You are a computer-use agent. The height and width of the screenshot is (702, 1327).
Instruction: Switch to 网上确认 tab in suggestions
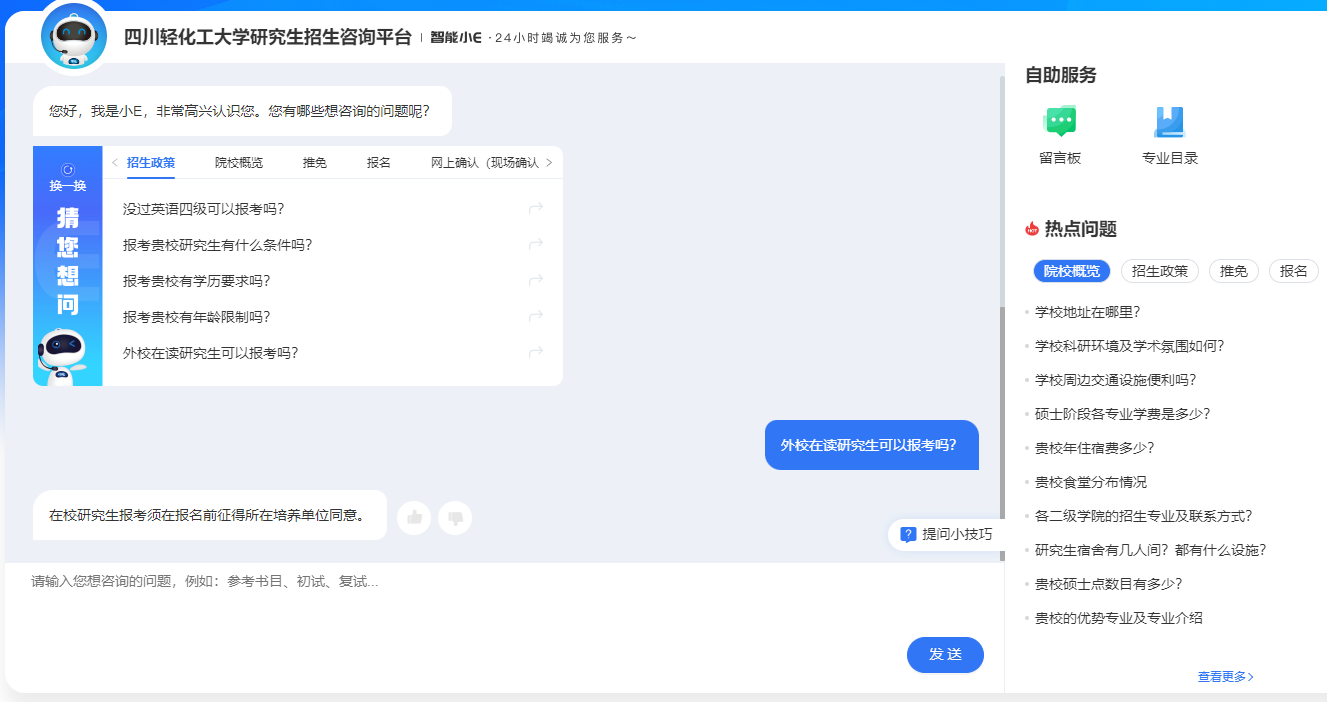(x=485, y=163)
